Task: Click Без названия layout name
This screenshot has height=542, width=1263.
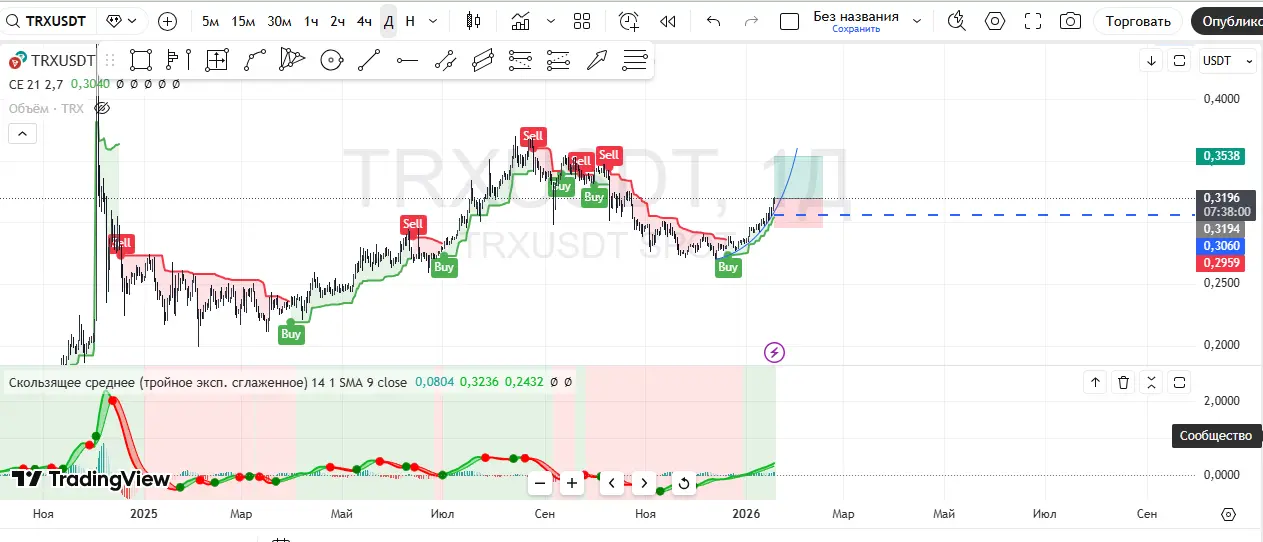Action: coord(855,16)
